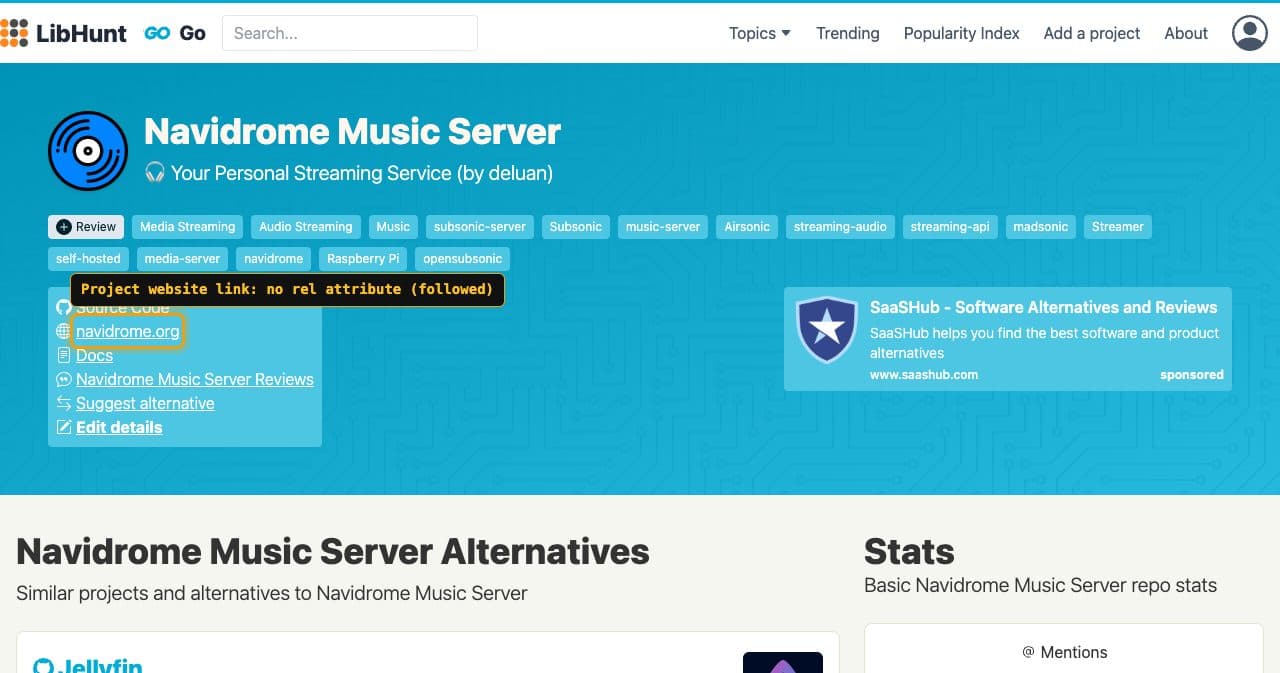Open the subsonic-server tag
The height and width of the screenshot is (673, 1280).
[x=480, y=227]
